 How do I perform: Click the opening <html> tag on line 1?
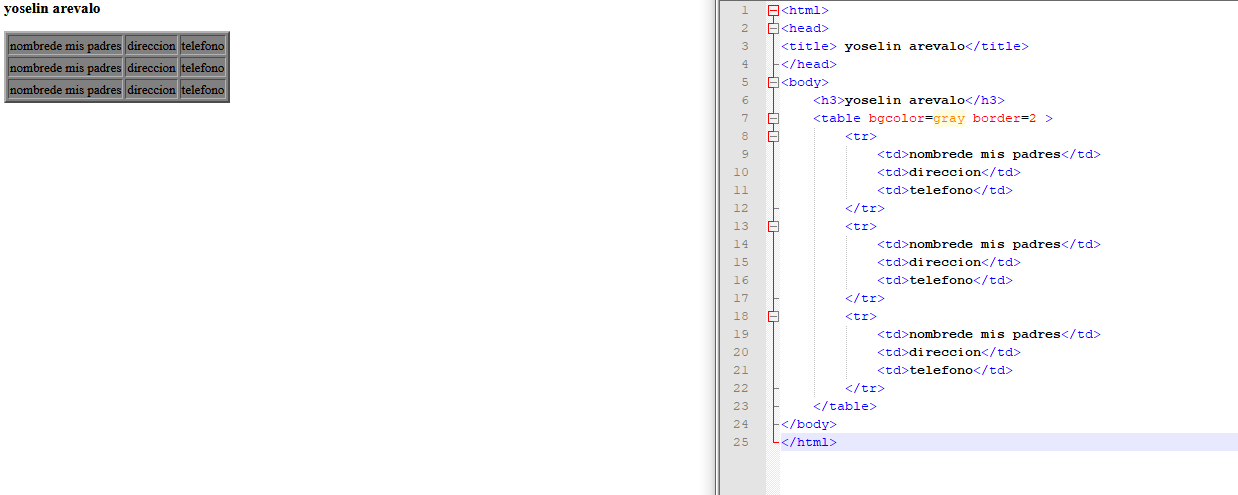click(805, 10)
